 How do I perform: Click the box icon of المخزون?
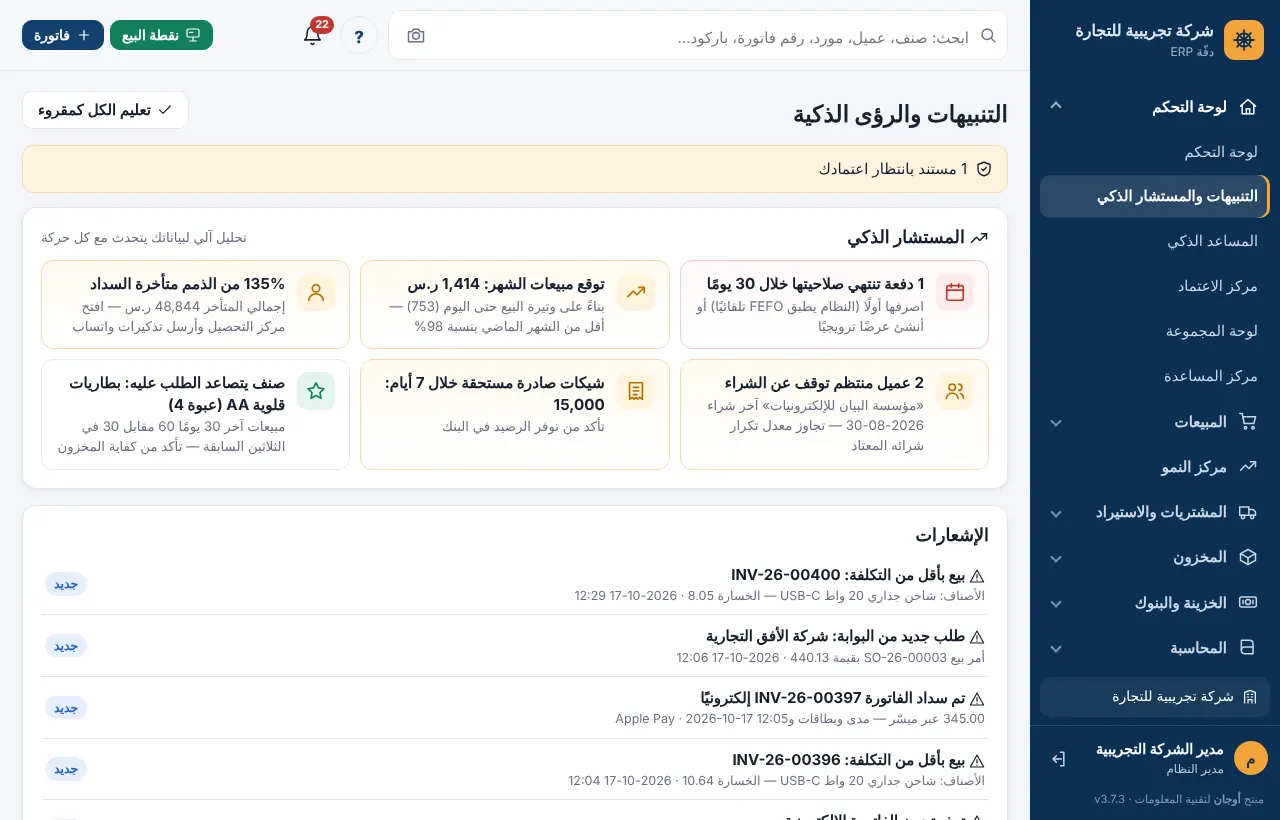coord(1247,557)
